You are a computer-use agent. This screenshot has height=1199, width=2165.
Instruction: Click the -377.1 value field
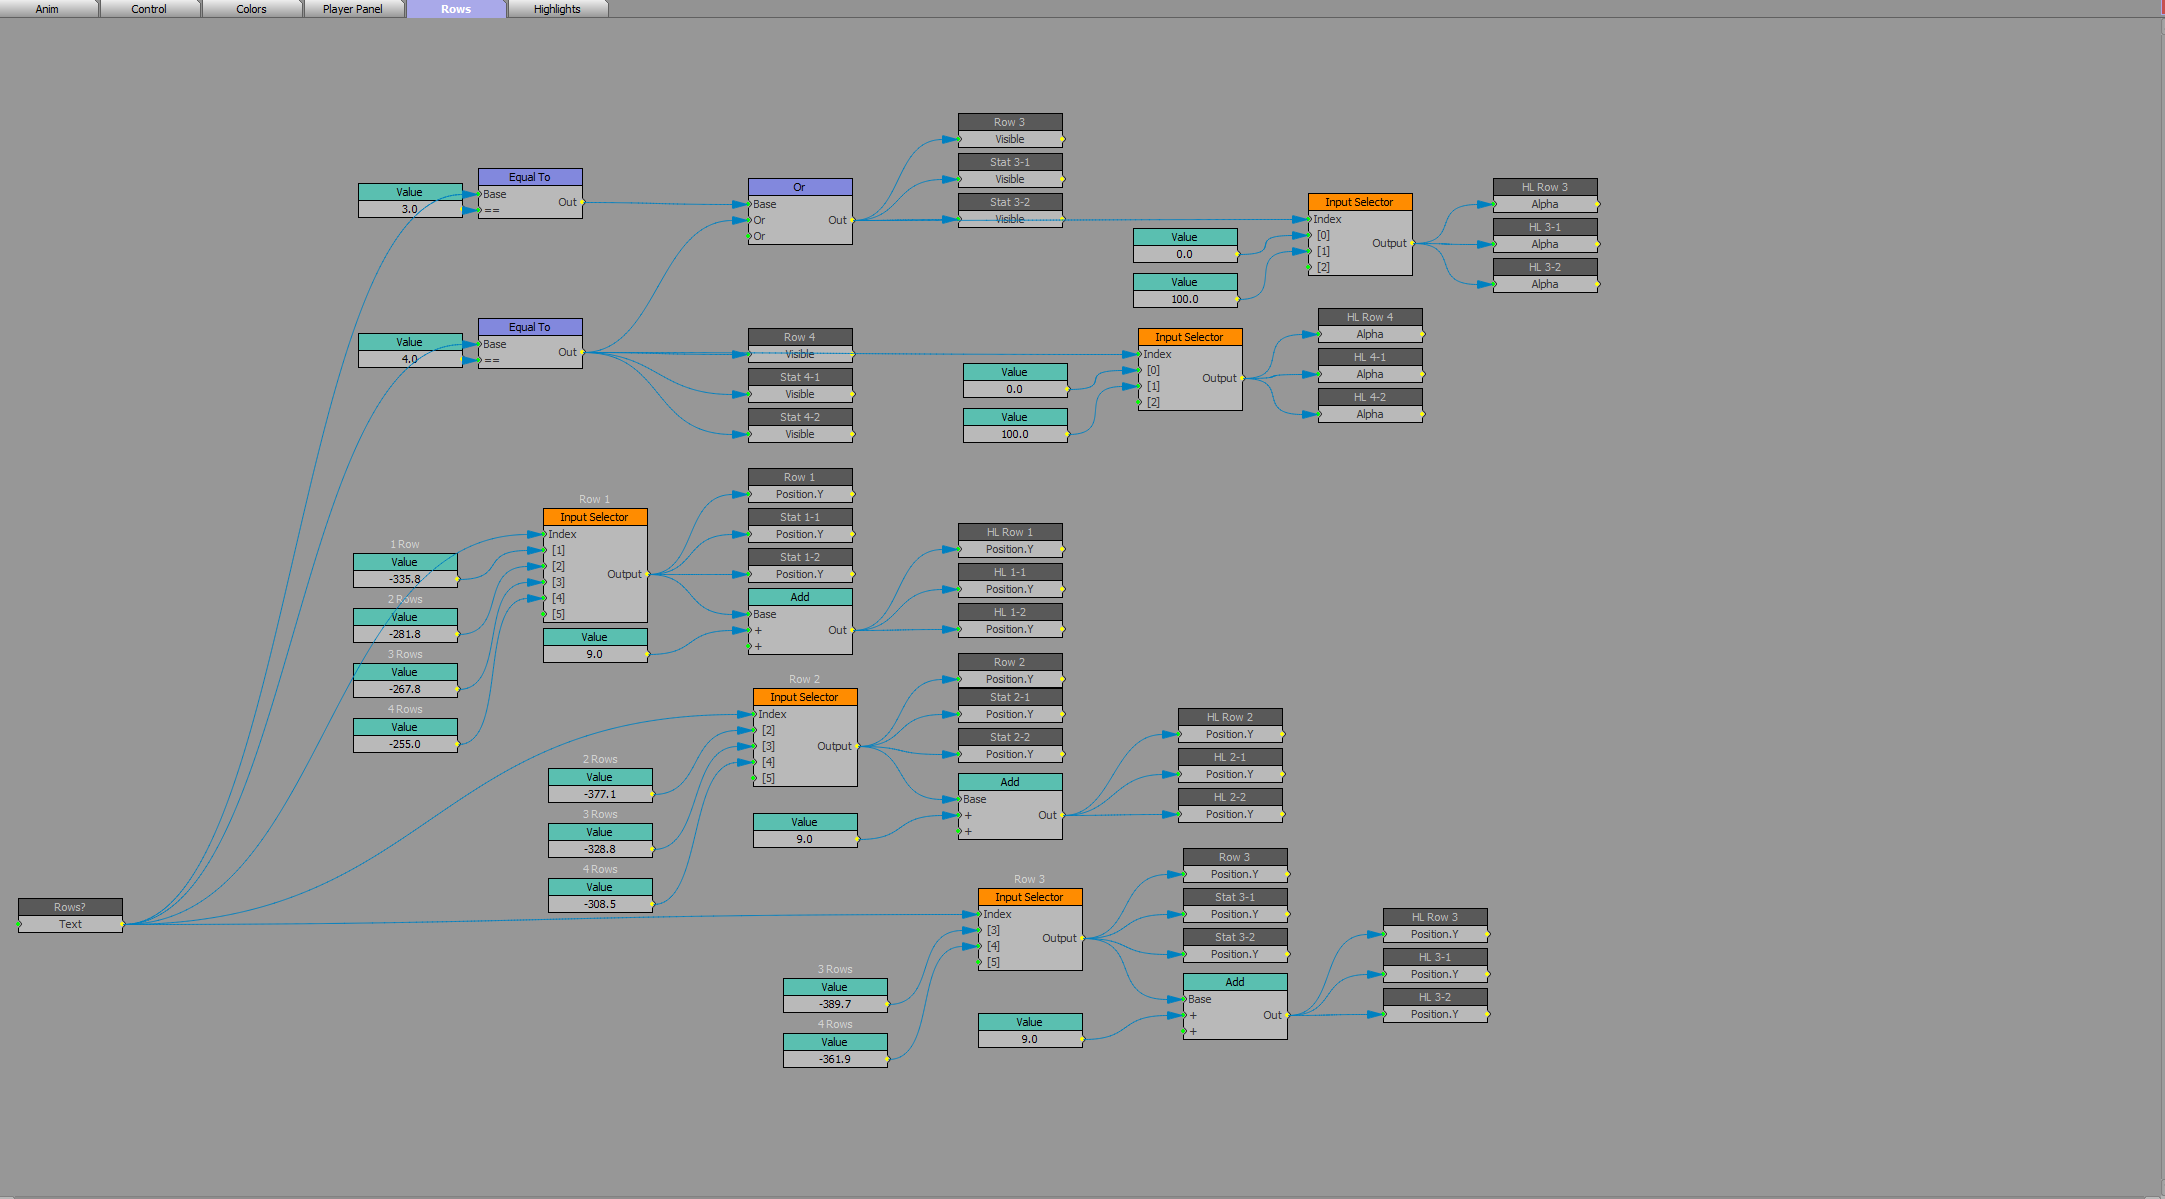[600, 794]
